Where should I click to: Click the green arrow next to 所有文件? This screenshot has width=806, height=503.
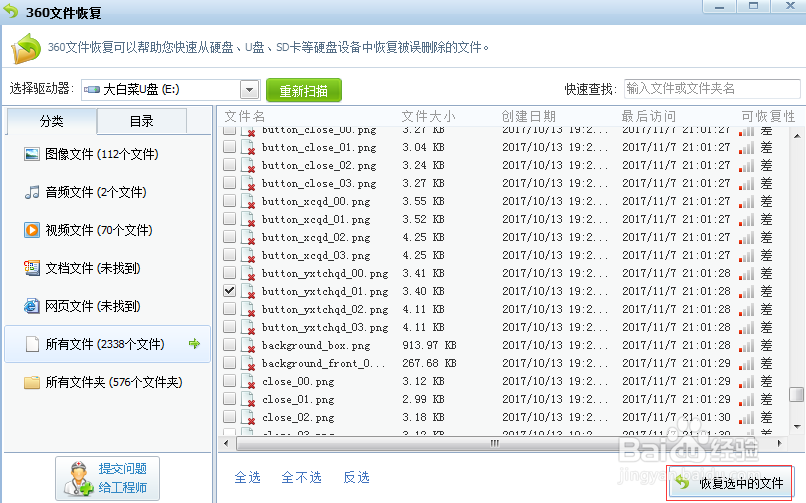point(194,343)
